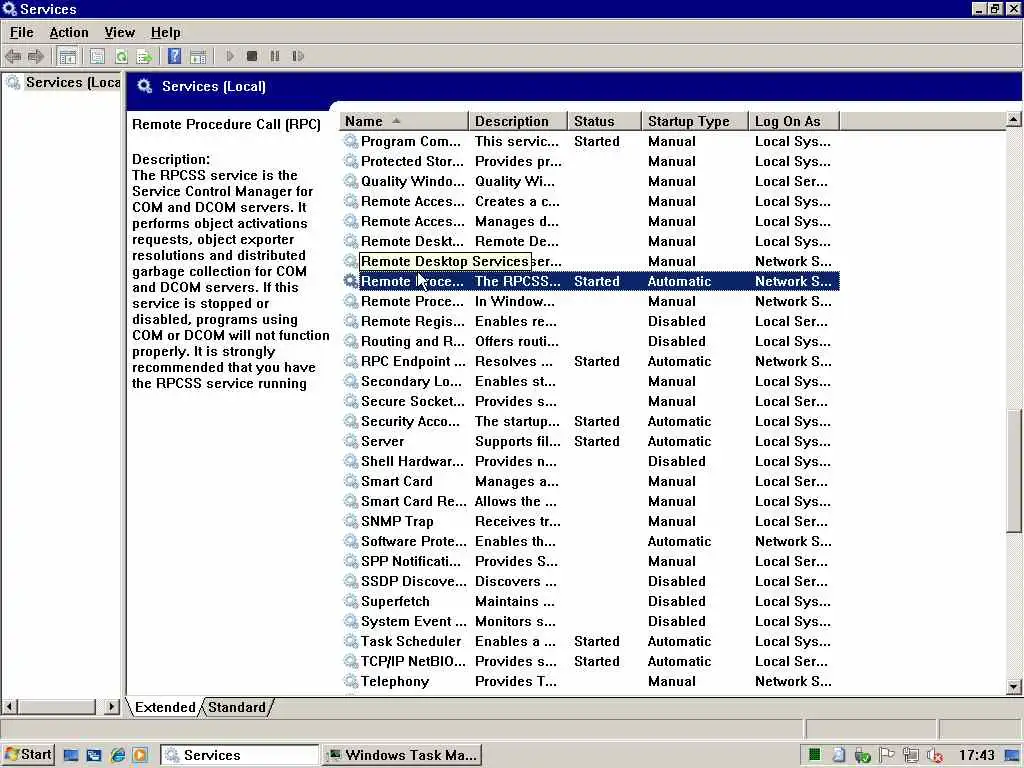Click the Action Center flag tray icon
Screen dimensions: 1024x768
click(x=886, y=756)
